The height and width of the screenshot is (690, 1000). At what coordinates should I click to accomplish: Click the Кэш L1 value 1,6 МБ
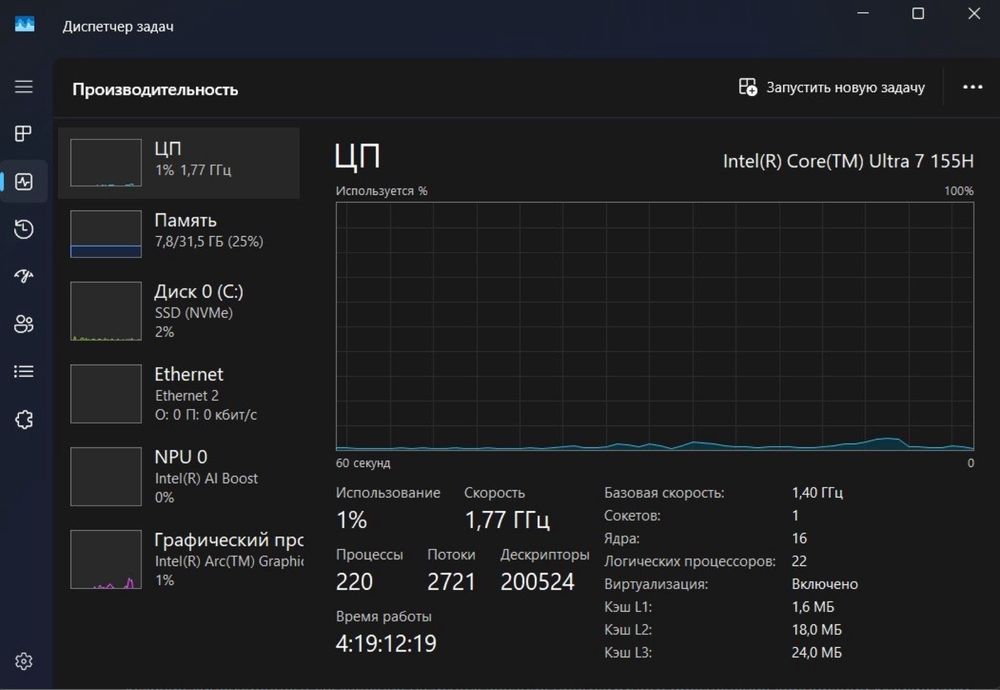(812, 606)
